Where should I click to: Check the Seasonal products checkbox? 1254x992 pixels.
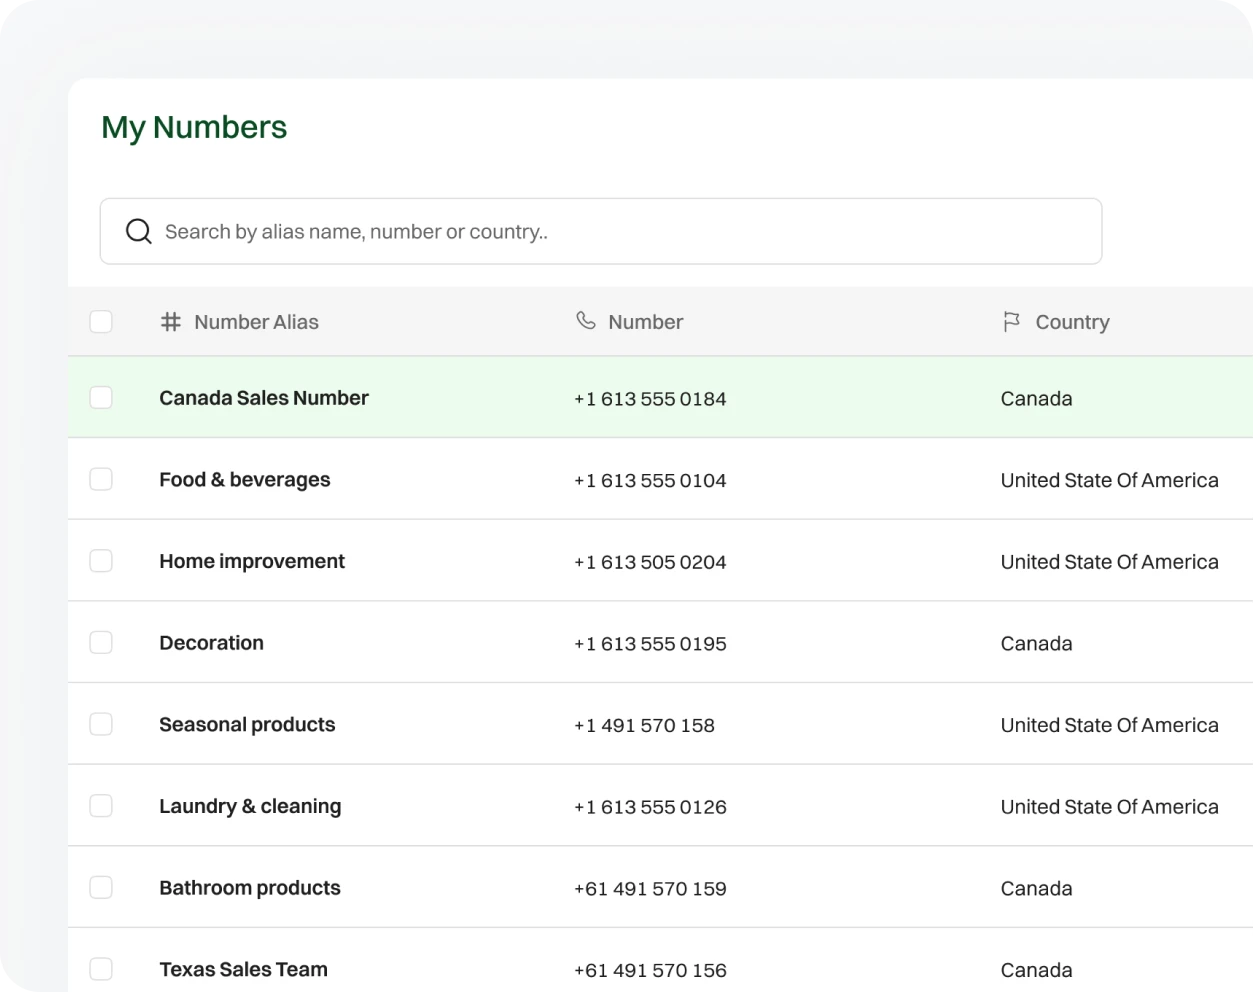point(101,724)
